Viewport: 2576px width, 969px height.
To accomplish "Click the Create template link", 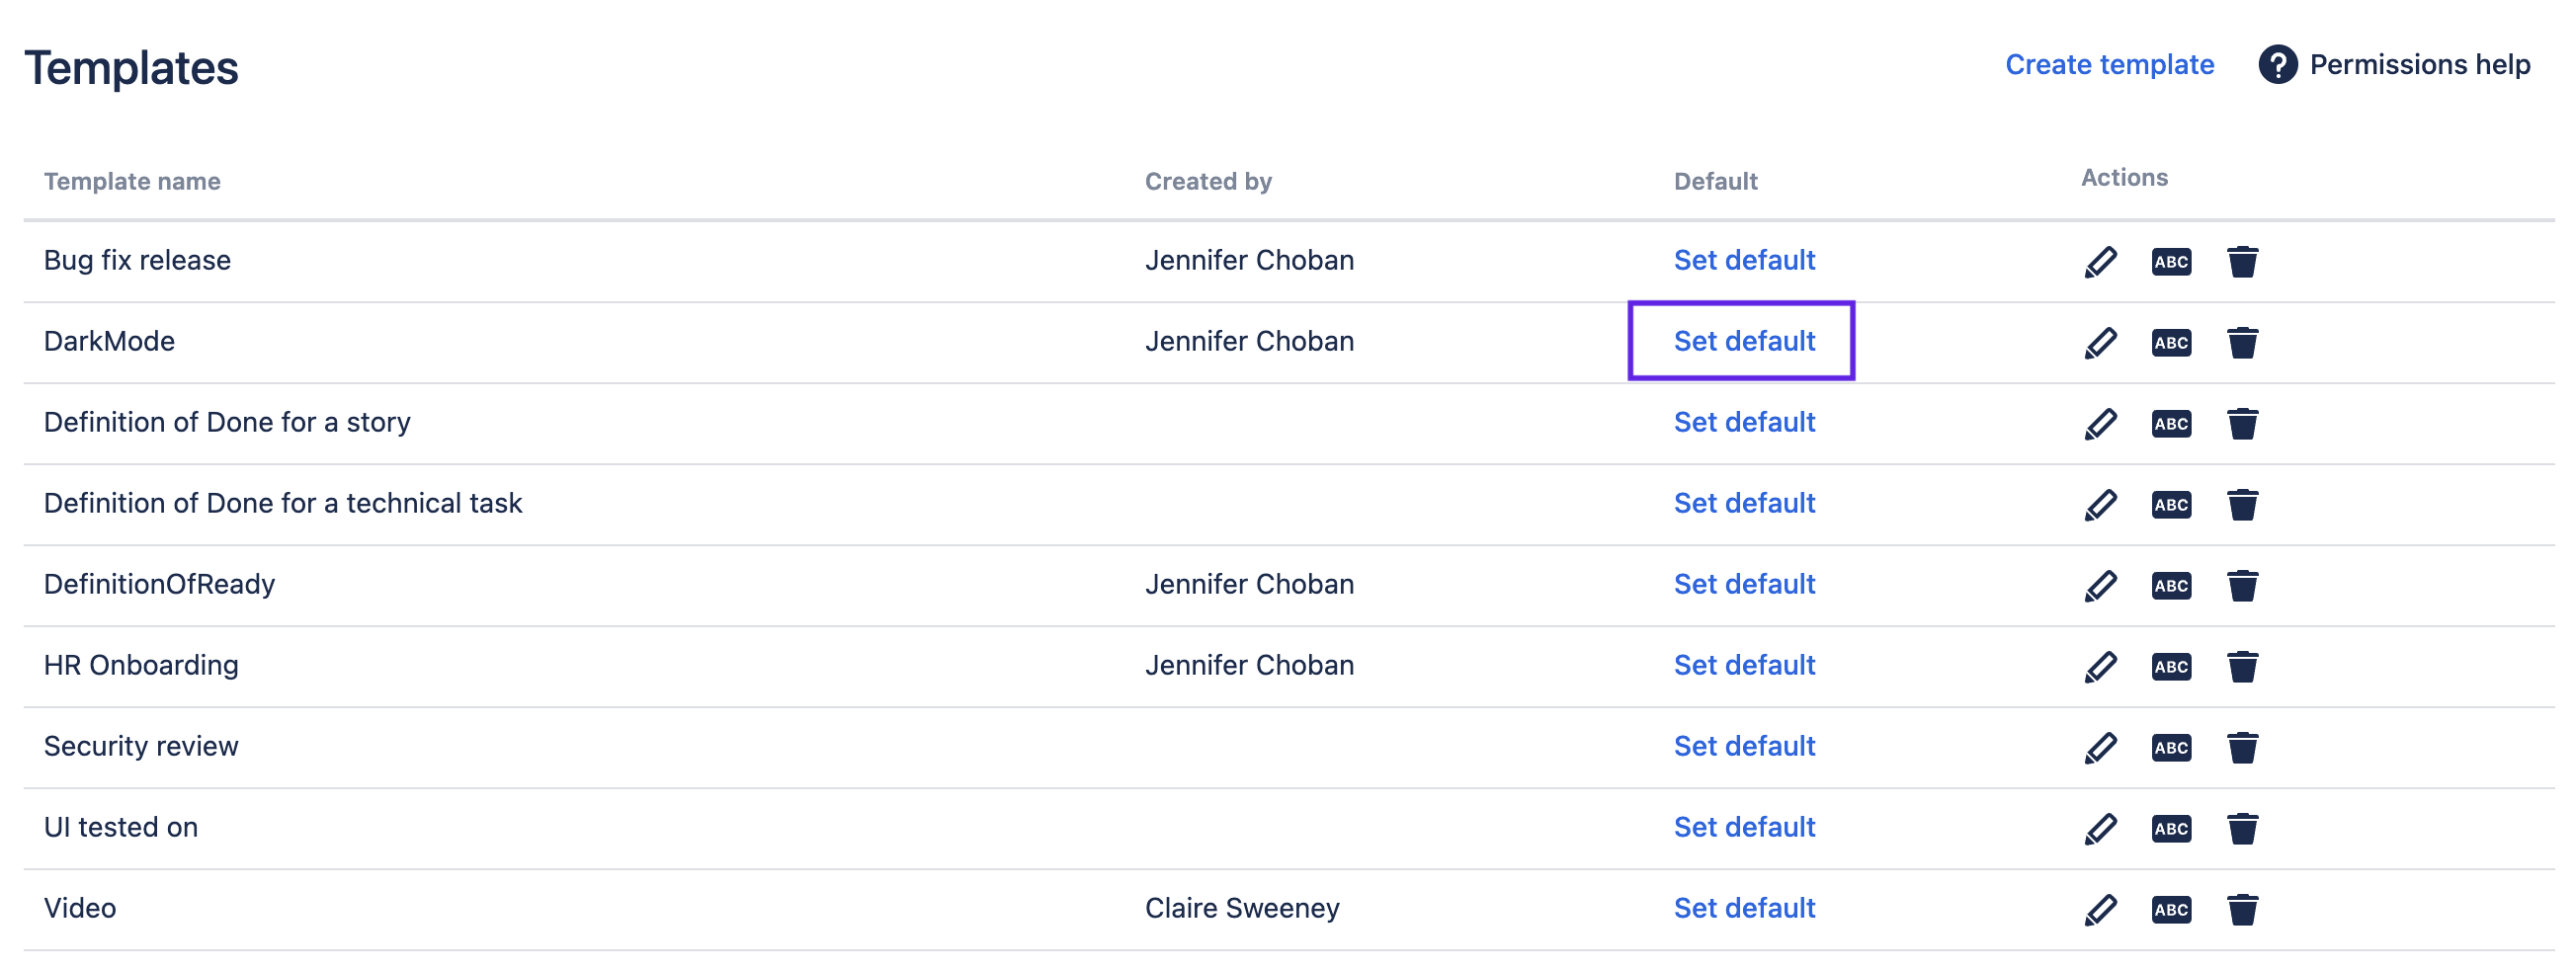I will (x=2109, y=65).
